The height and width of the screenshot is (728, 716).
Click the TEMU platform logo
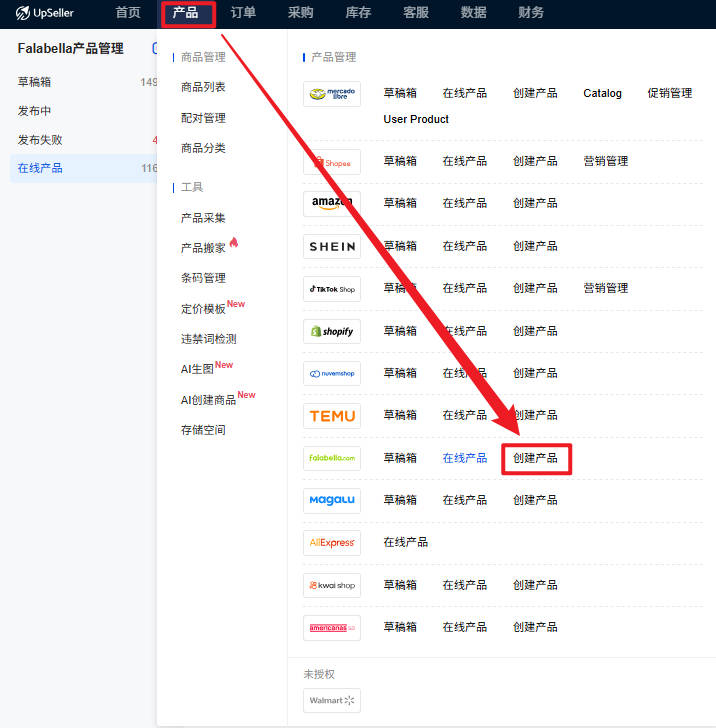(x=332, y=416)
